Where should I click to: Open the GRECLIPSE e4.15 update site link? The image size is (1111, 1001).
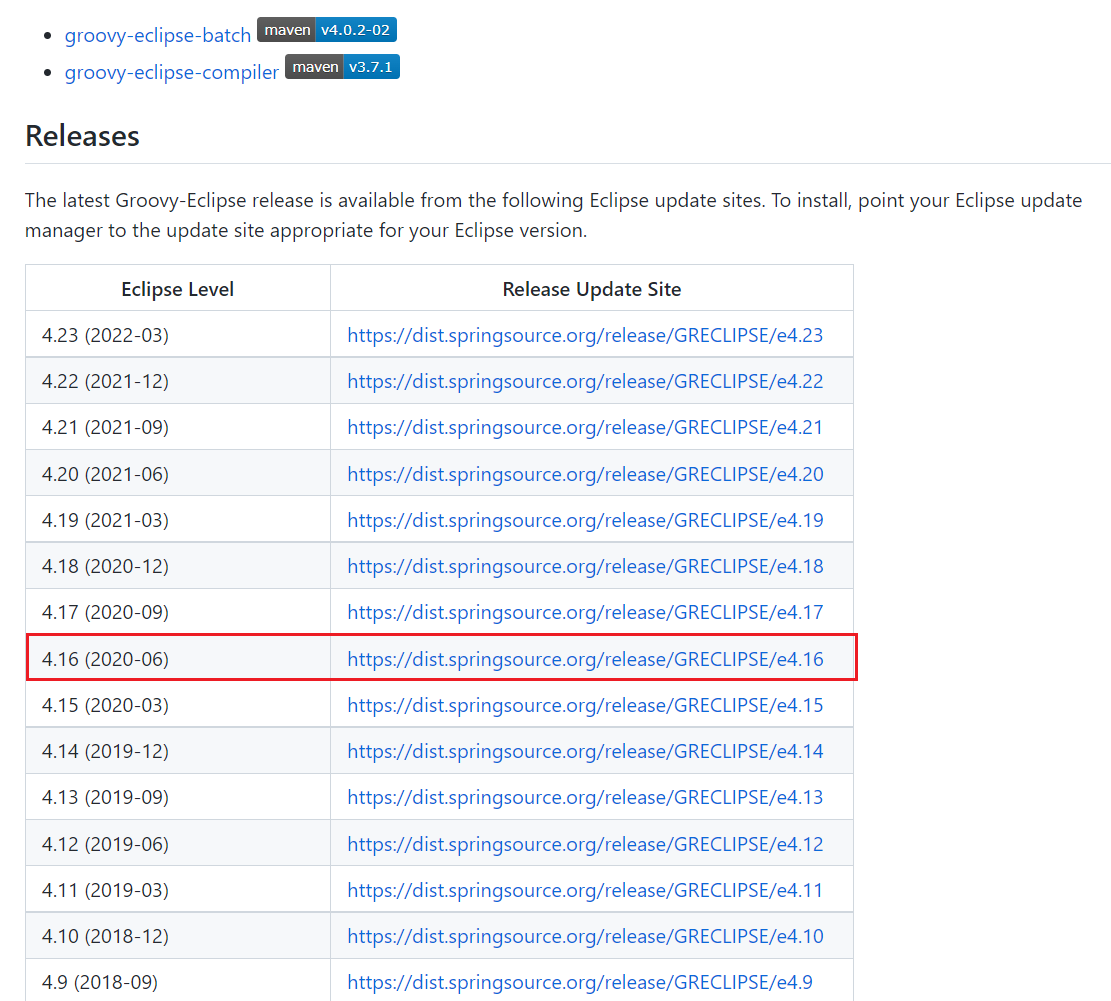click(x=585, y=705)
